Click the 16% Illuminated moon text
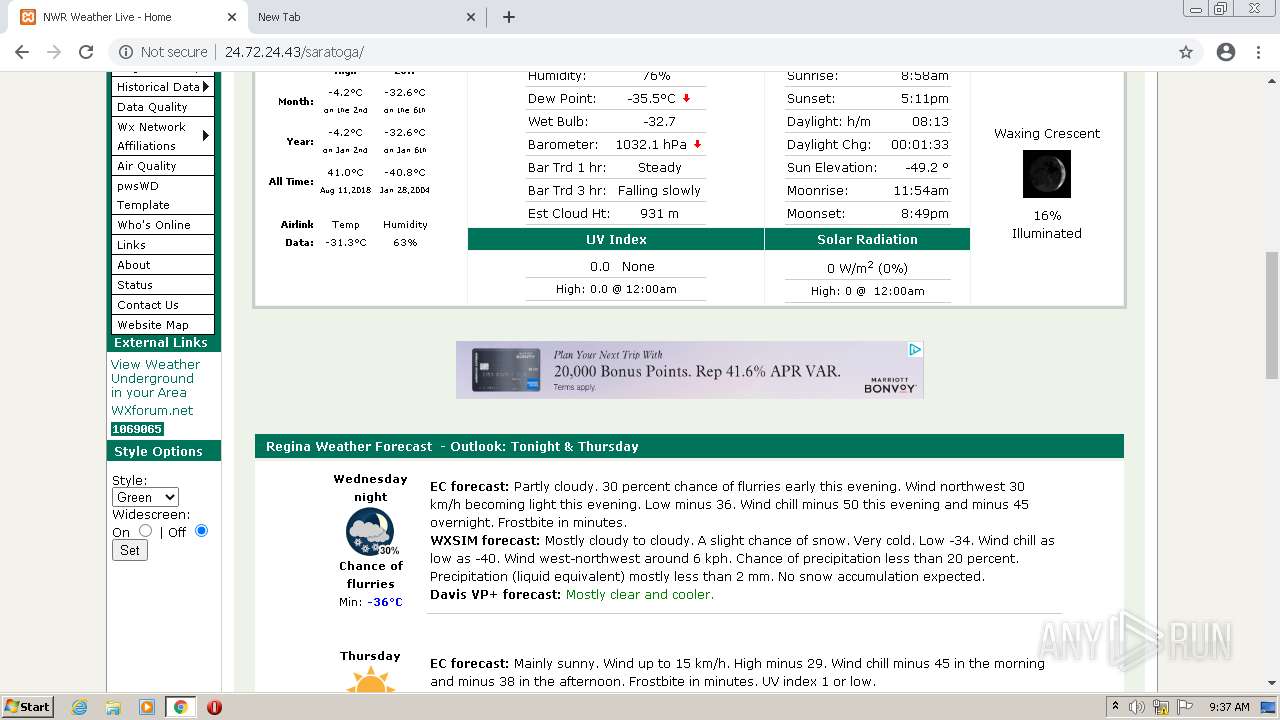This screenshot has width=1280, height=720. (x=1047, y=225)
